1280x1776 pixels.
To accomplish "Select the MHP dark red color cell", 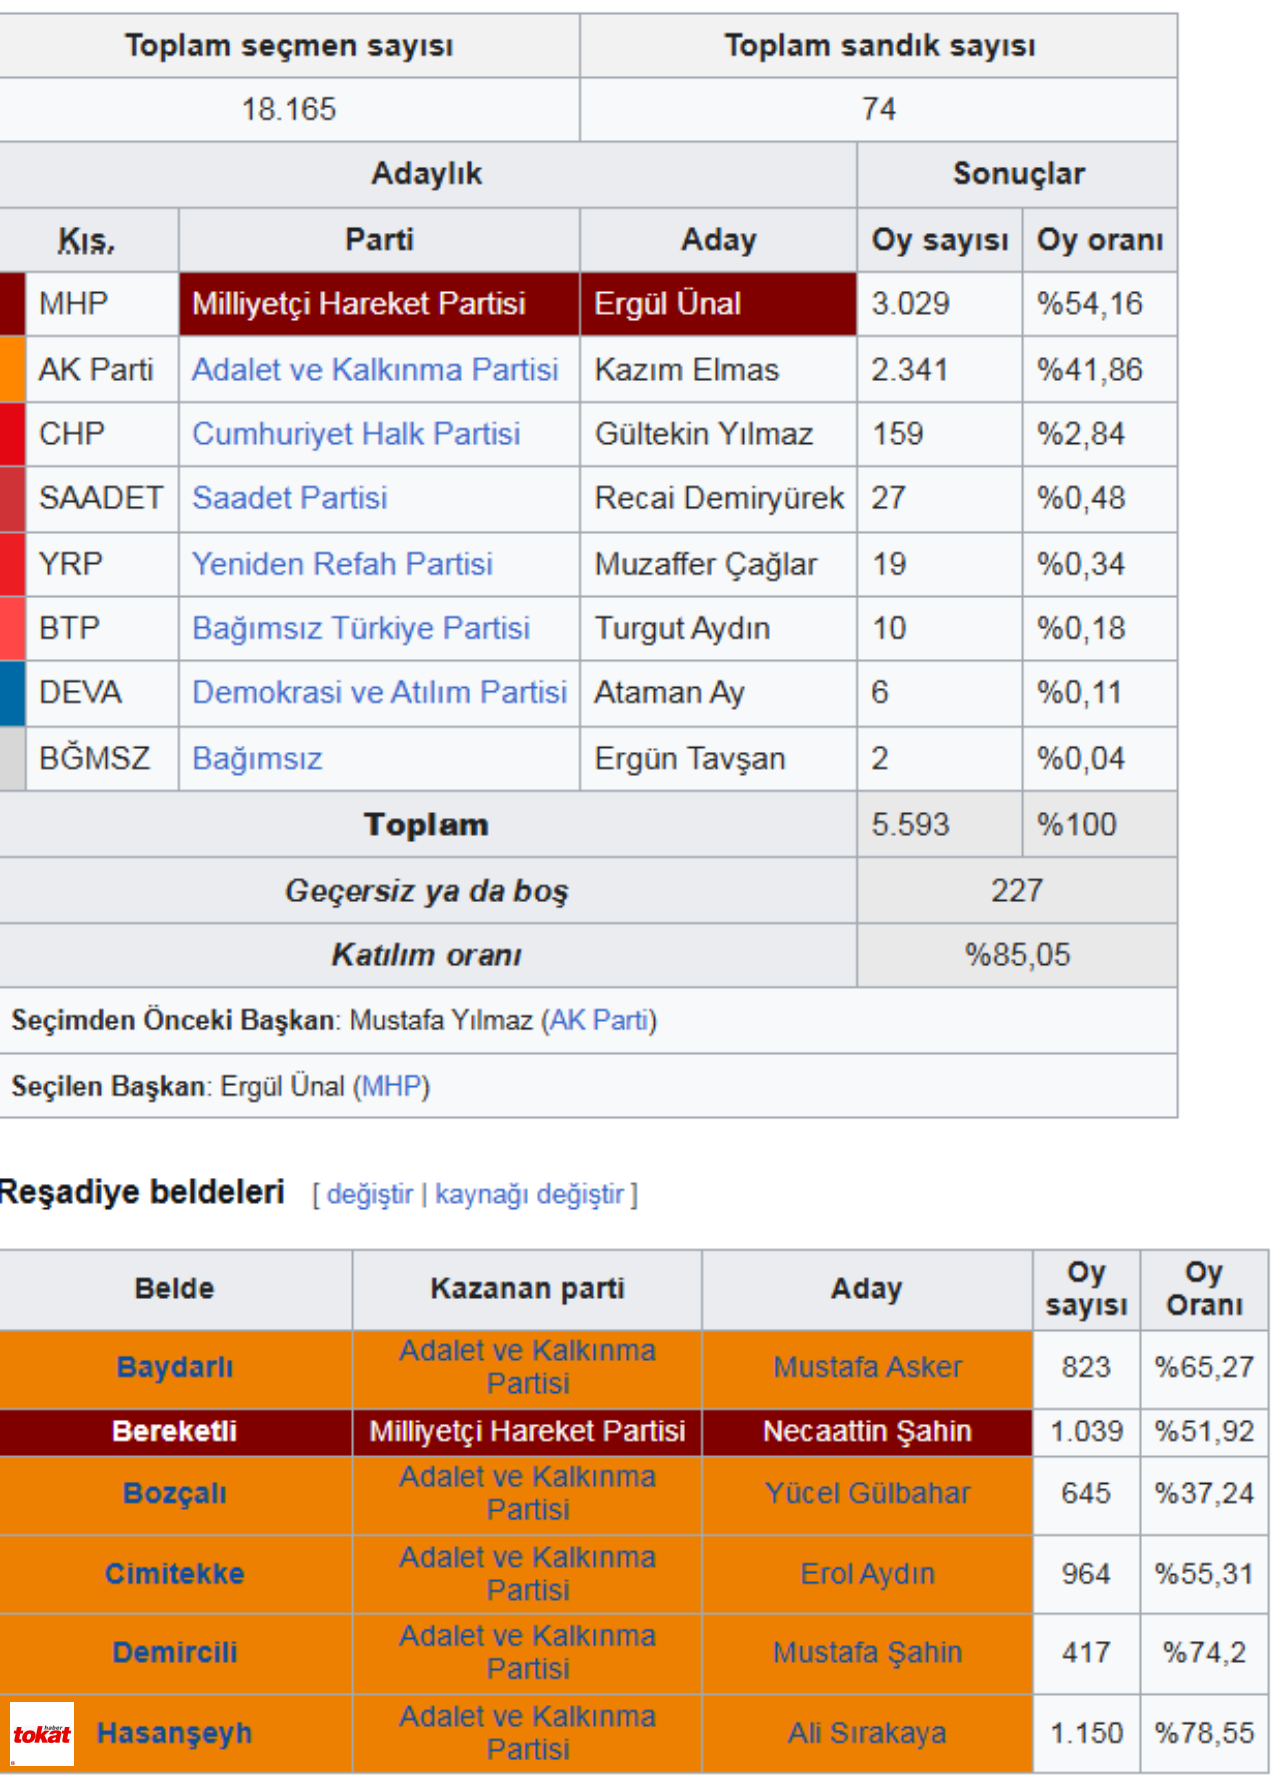I will click(12, 303).
